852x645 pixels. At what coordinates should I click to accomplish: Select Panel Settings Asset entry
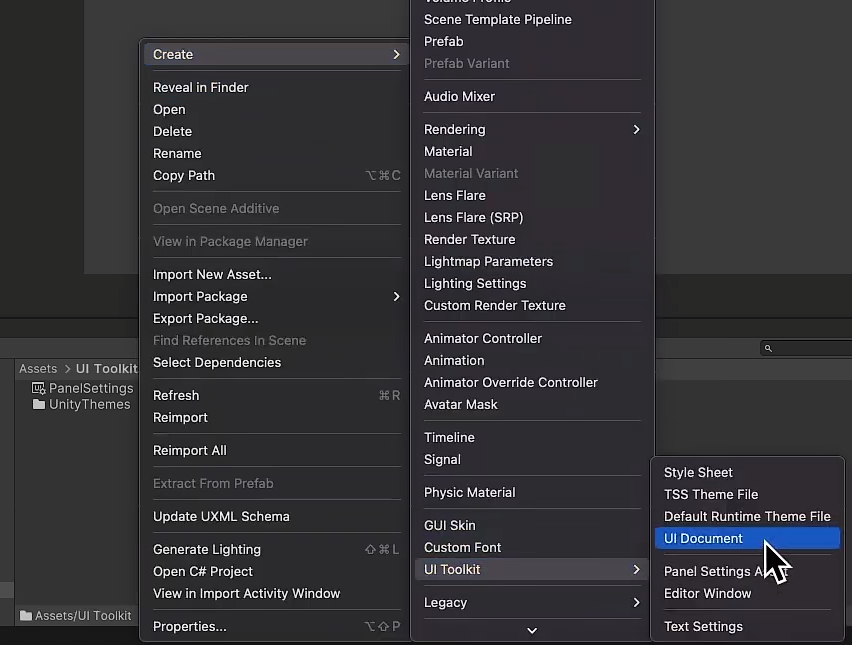(747, 571)
